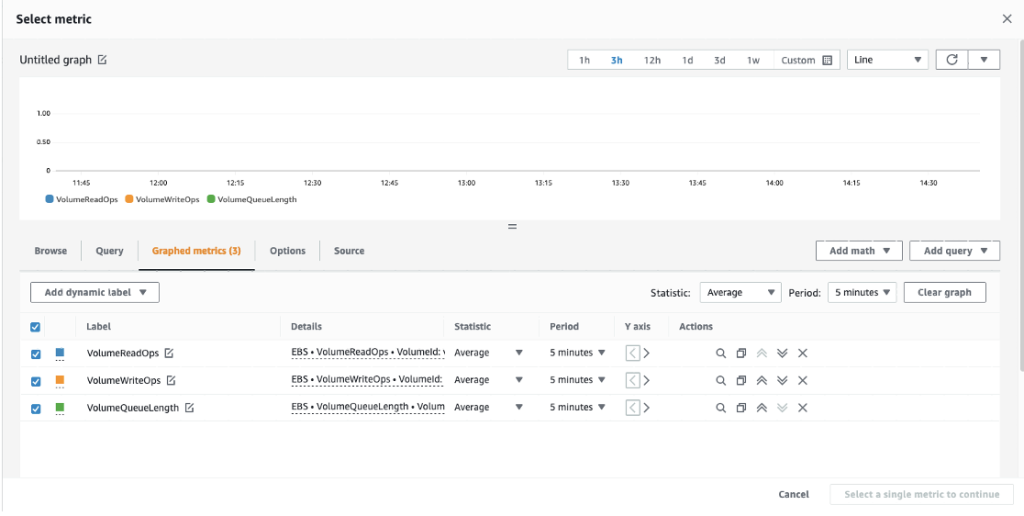The image size is (1024, 516).
Task: Search the VolumeReadOps metric in row actions
Action: pyautogui.click(x=721, y=353)
